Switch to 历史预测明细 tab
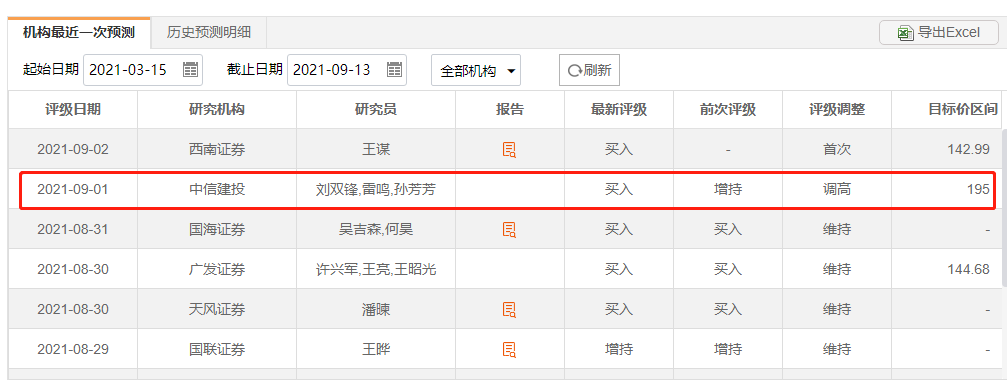This screenshot has width=1007, height=385. 209,32
